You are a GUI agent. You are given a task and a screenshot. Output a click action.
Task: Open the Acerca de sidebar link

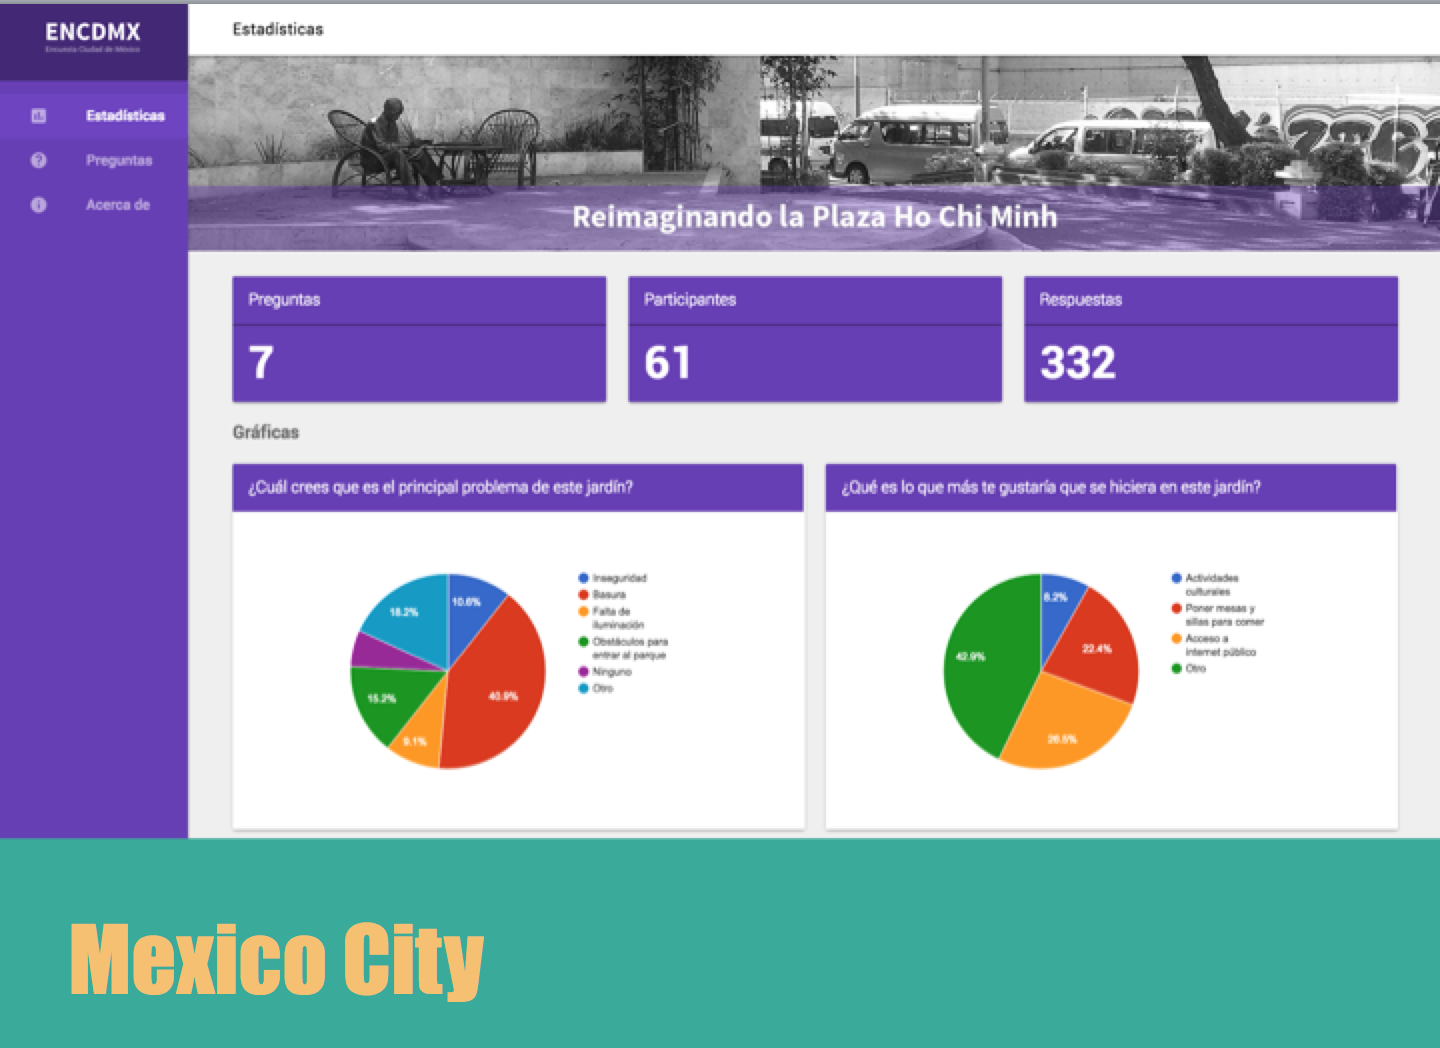(x=118, y=205)
